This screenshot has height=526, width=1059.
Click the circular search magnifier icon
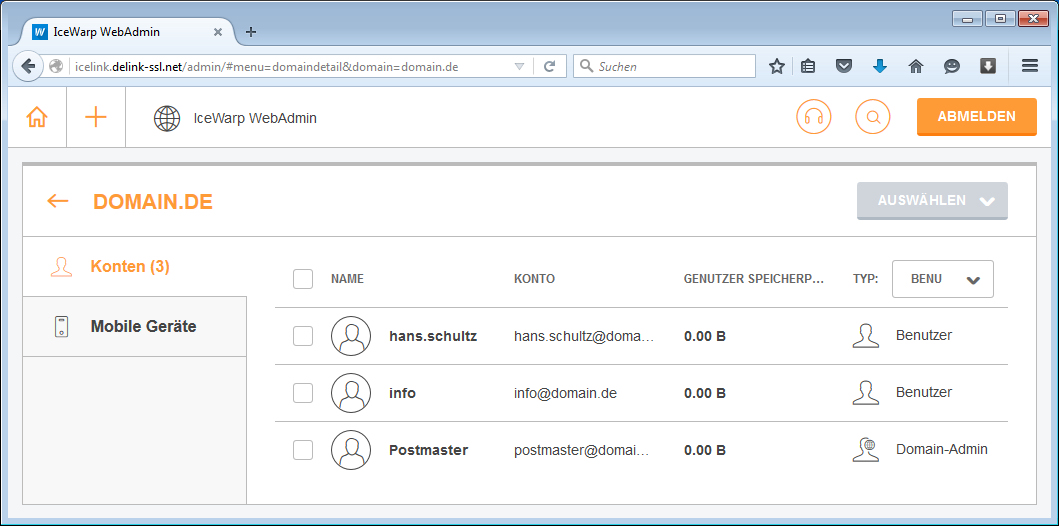click(x=872, y=117)
